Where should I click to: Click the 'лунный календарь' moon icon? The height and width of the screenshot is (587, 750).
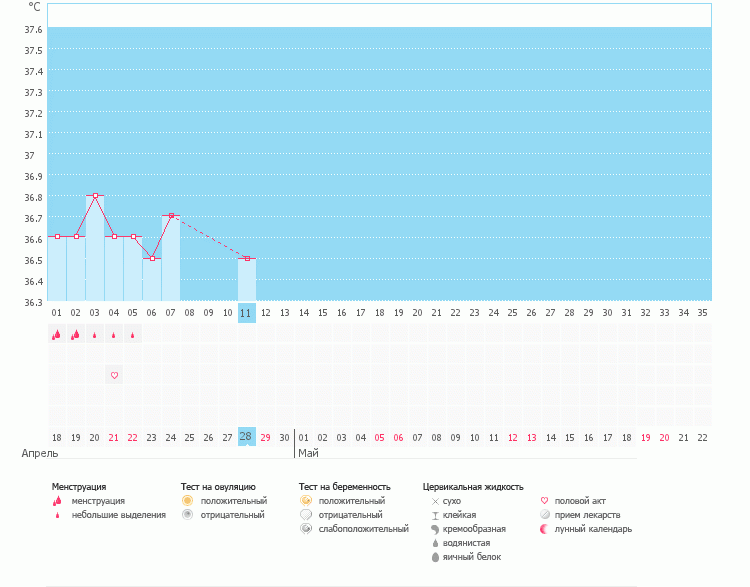pyautogui.click(x=545, y=529)
